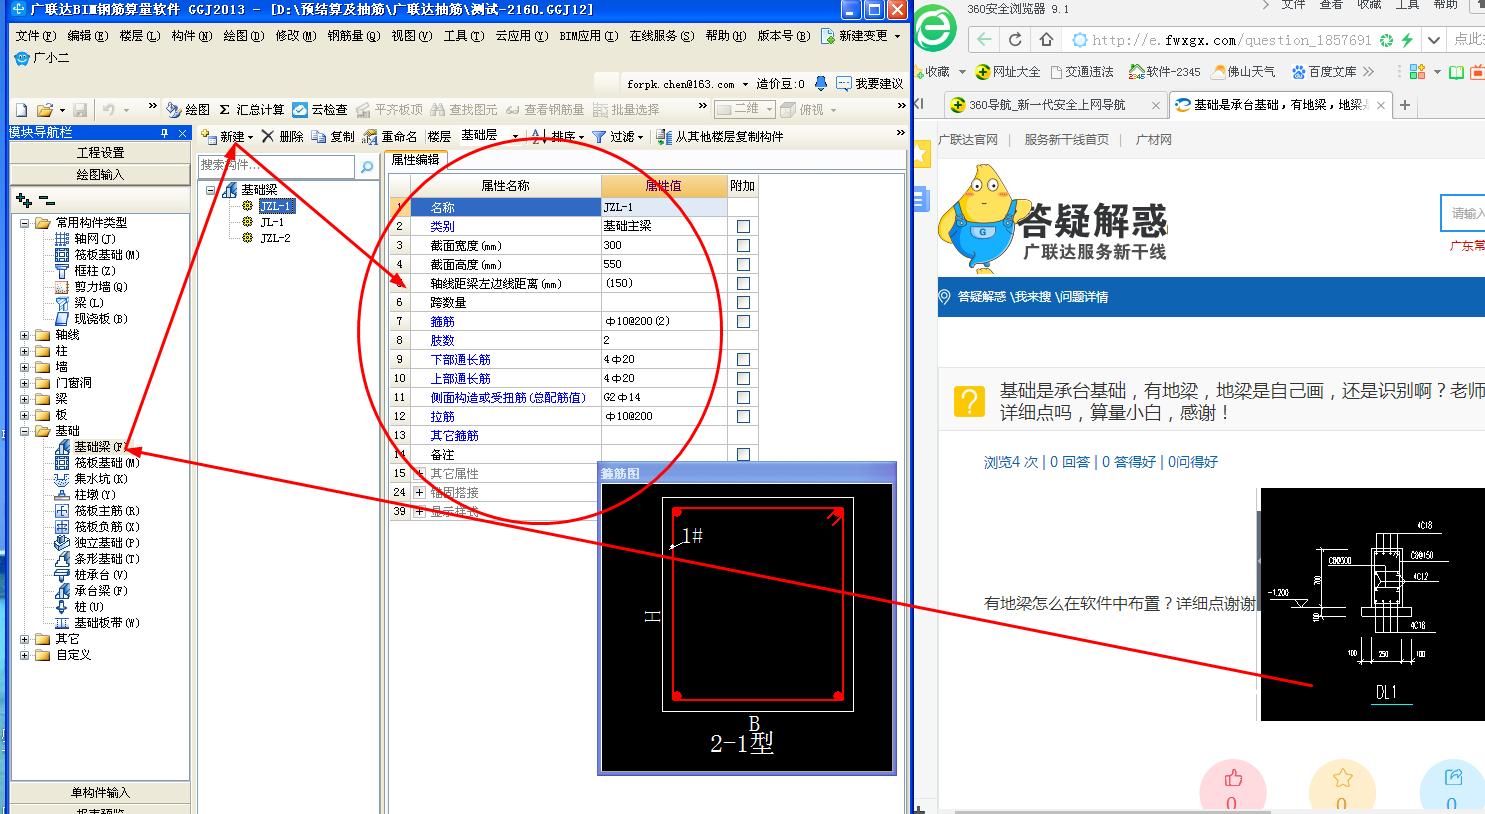Toggle 附加 checkbox for 类别 row
Viewport: 1485px width, 814px height.
coord(743,227)
